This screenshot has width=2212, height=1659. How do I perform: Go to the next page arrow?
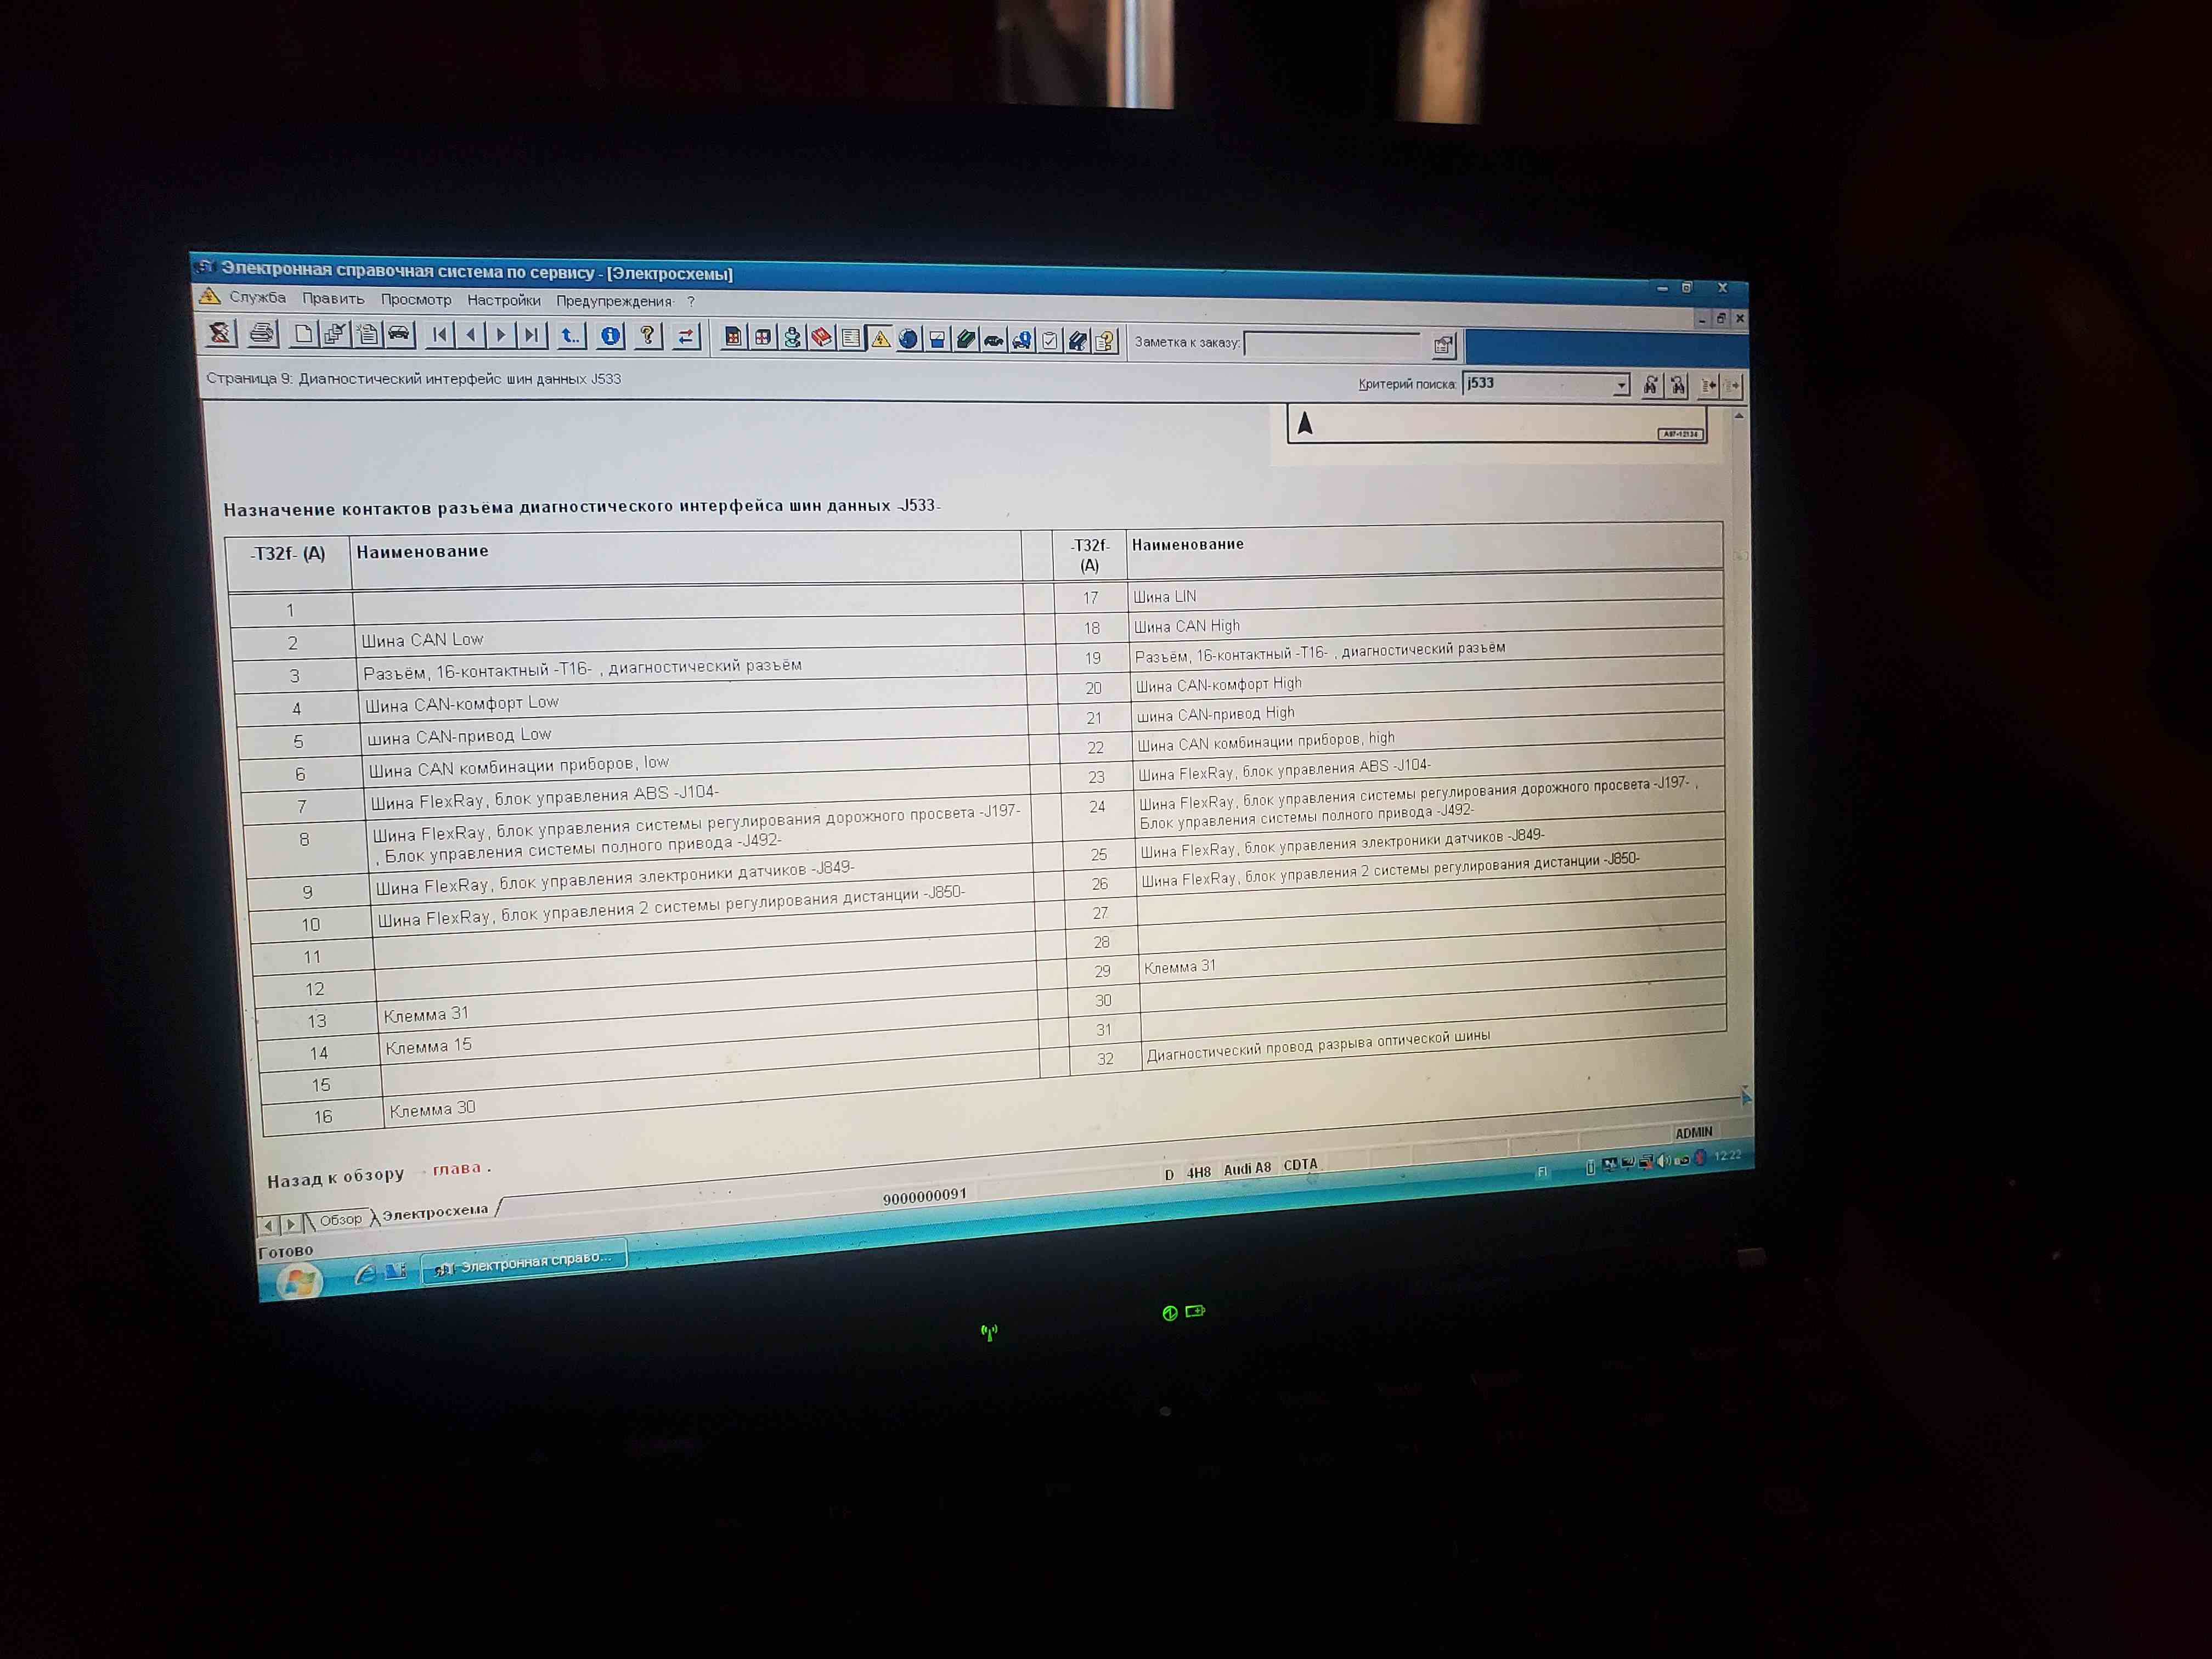(501, 335)
